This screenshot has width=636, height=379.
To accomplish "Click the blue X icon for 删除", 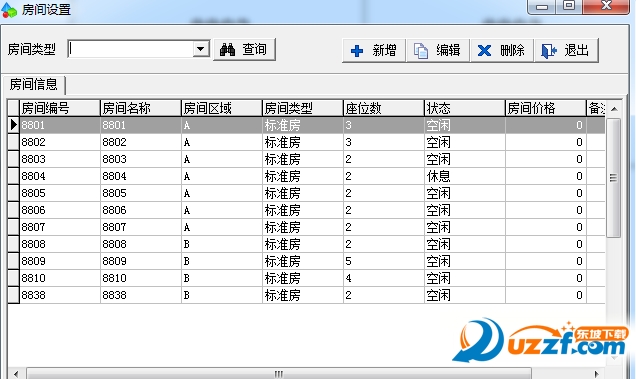I will click(484, 51).
